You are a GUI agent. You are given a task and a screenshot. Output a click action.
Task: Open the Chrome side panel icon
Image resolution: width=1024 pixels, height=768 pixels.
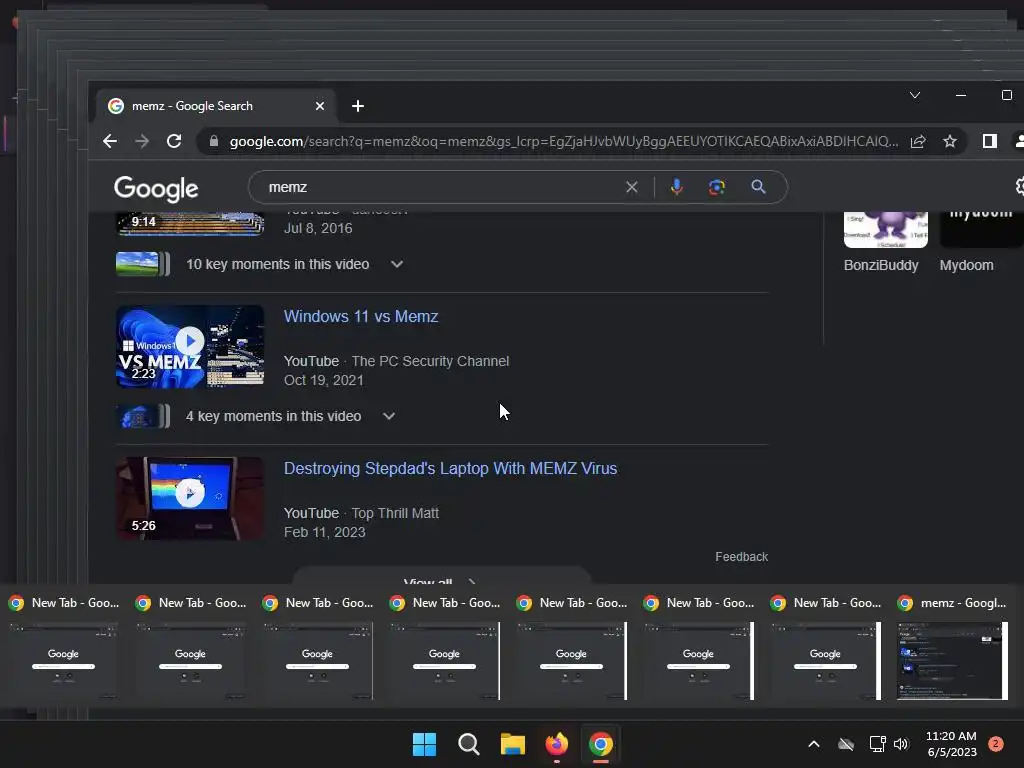pos(989,141)
